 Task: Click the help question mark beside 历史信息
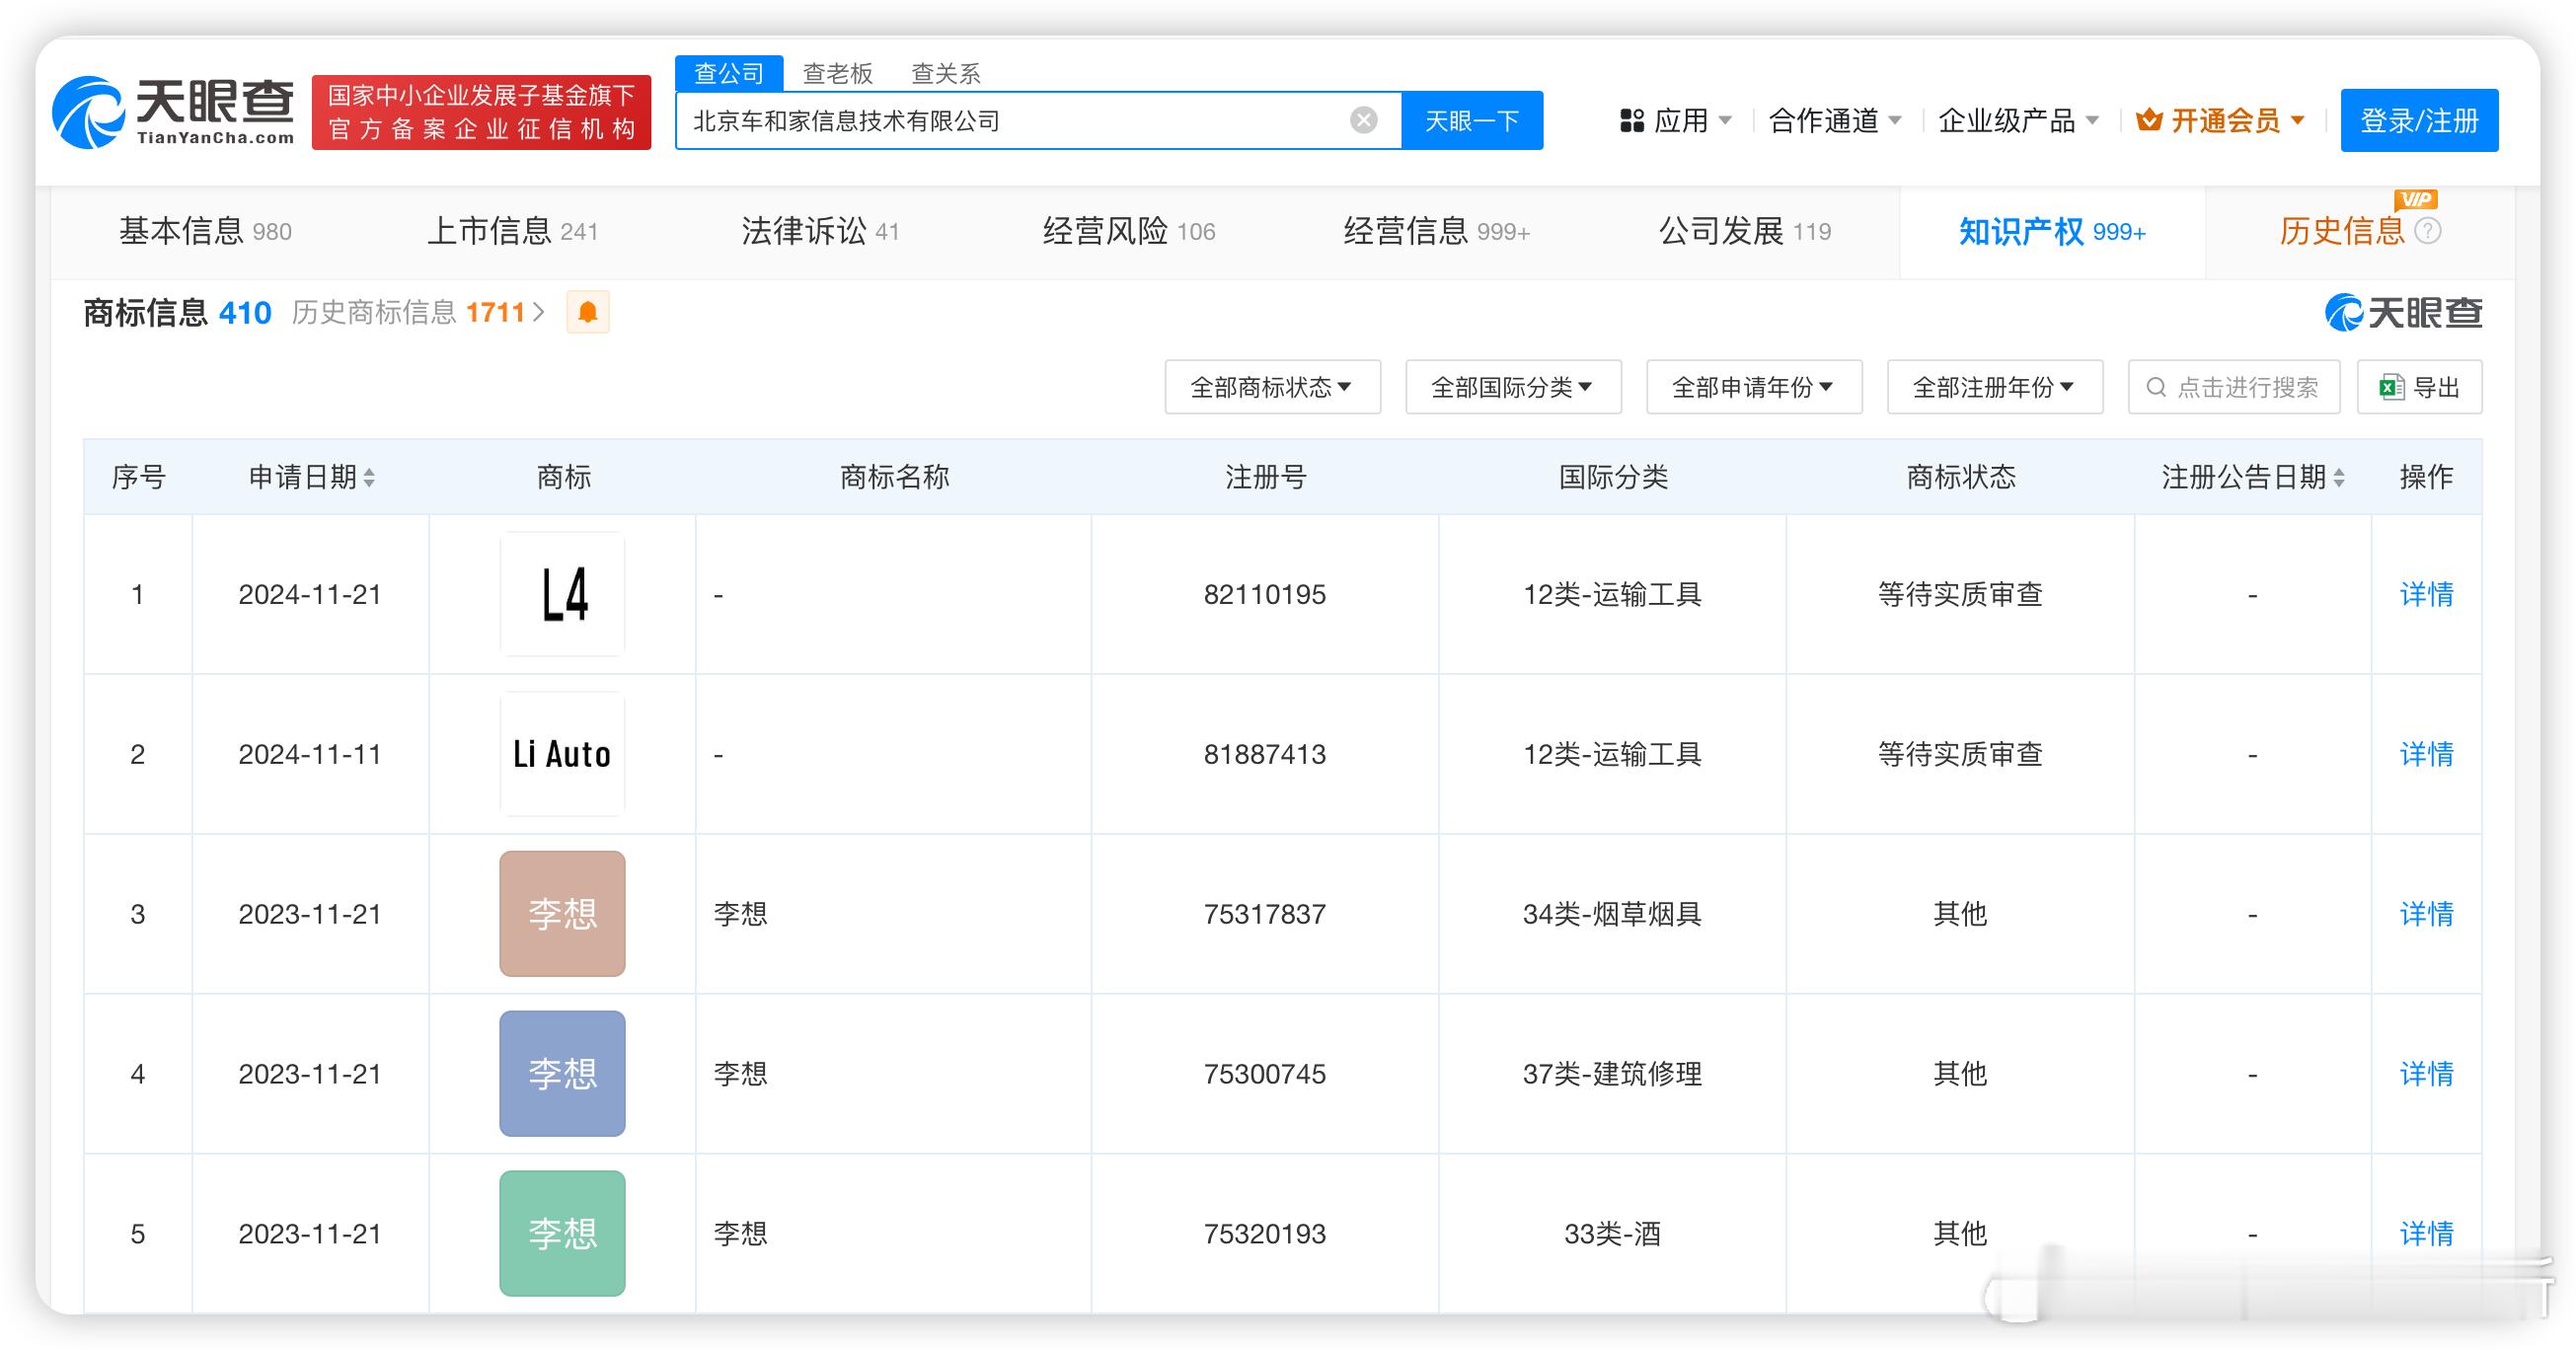click(2428, 231)
